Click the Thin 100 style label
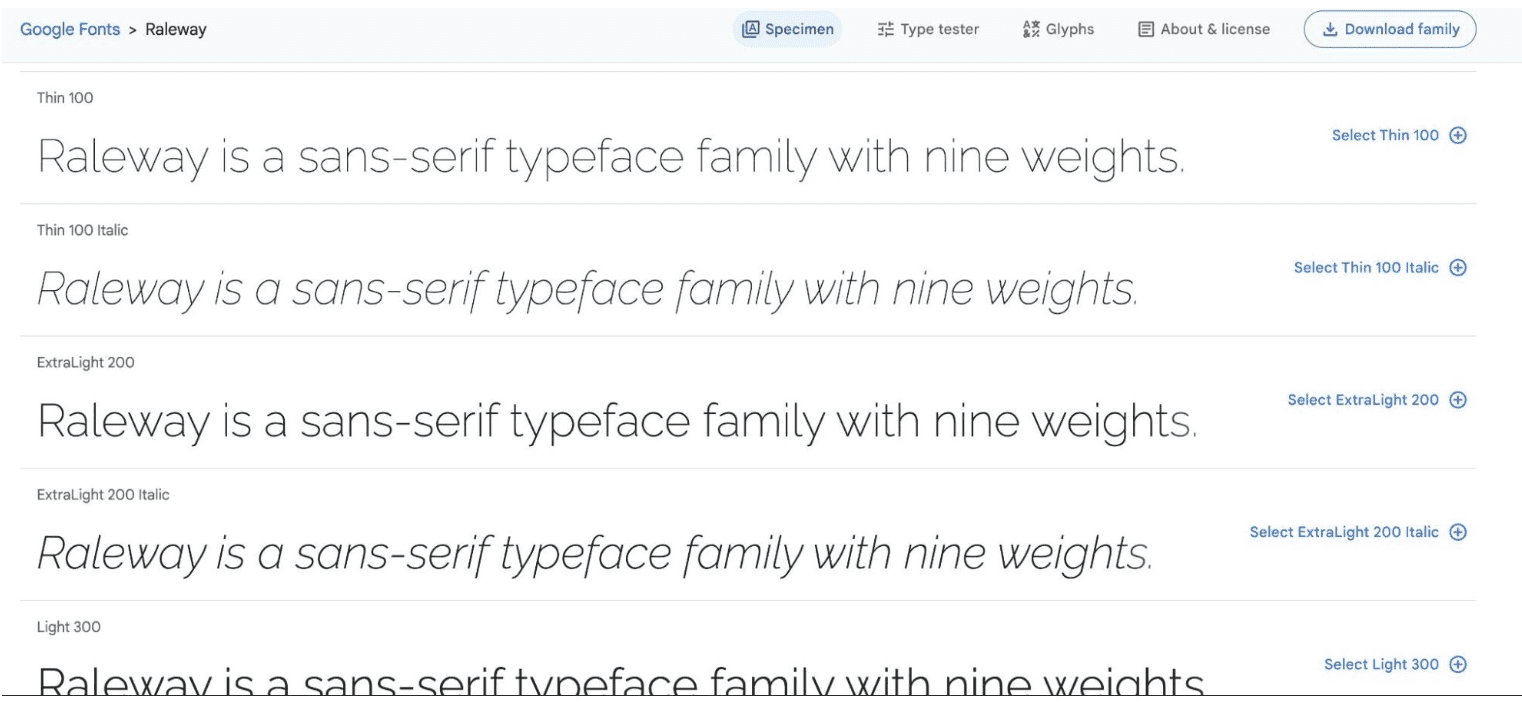This screenshot has height=714, width=1522. [65, 98]
